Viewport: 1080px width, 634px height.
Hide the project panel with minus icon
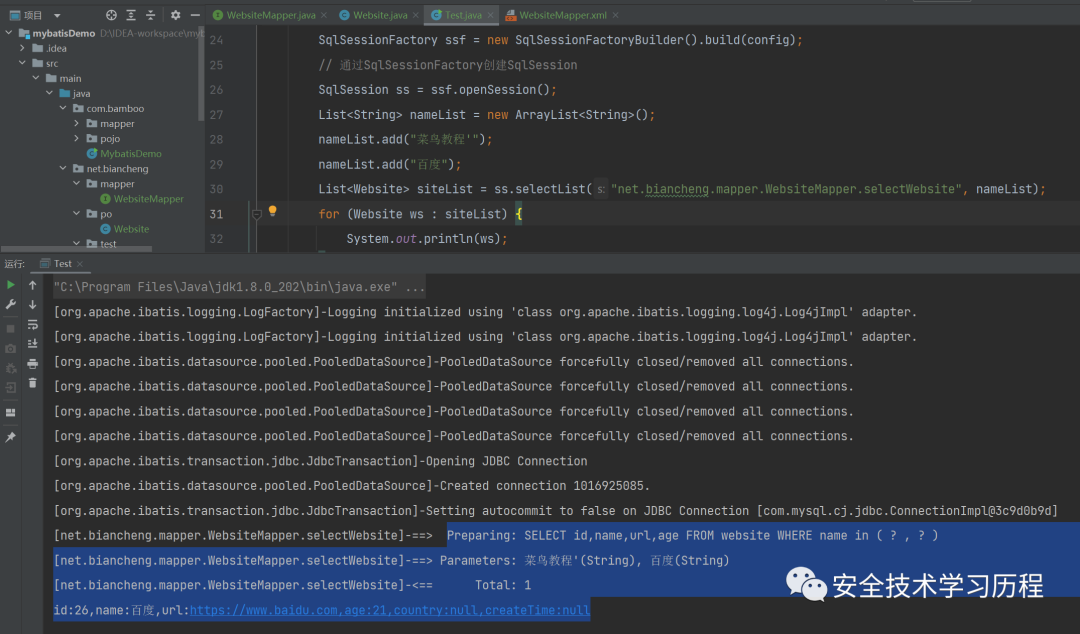pyautogui.click(x=196, y=14)
